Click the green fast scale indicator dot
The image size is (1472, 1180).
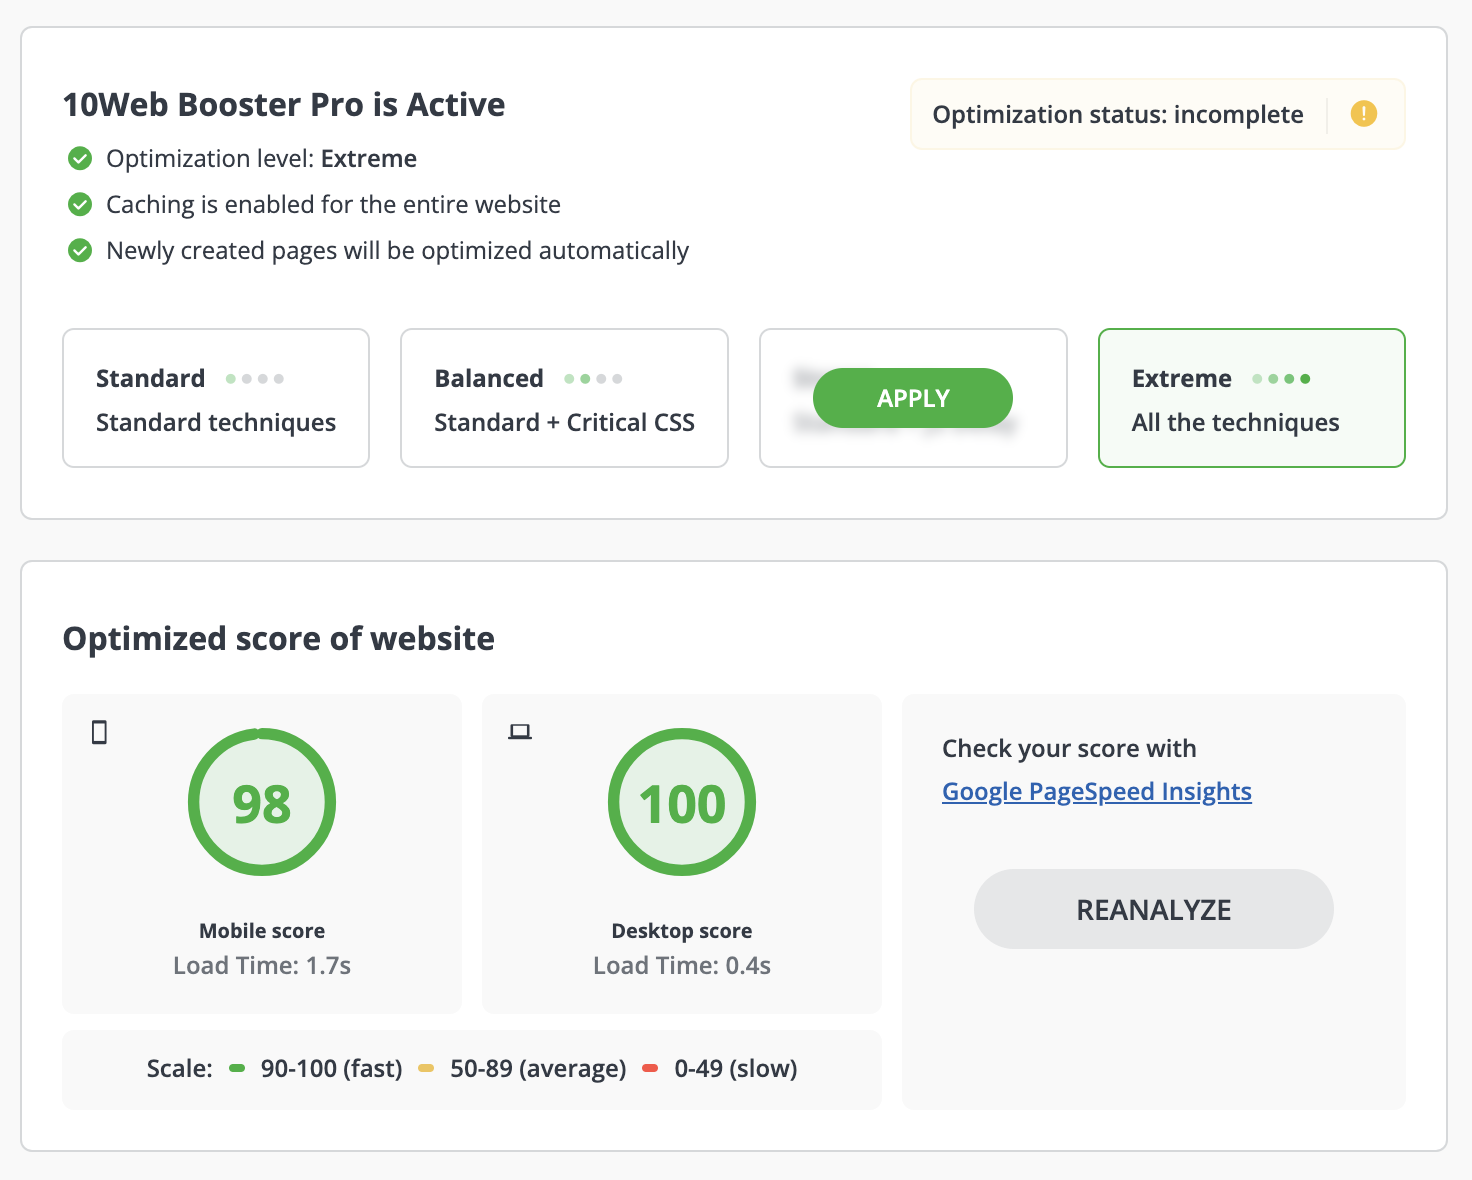[x=237, y=1068]
